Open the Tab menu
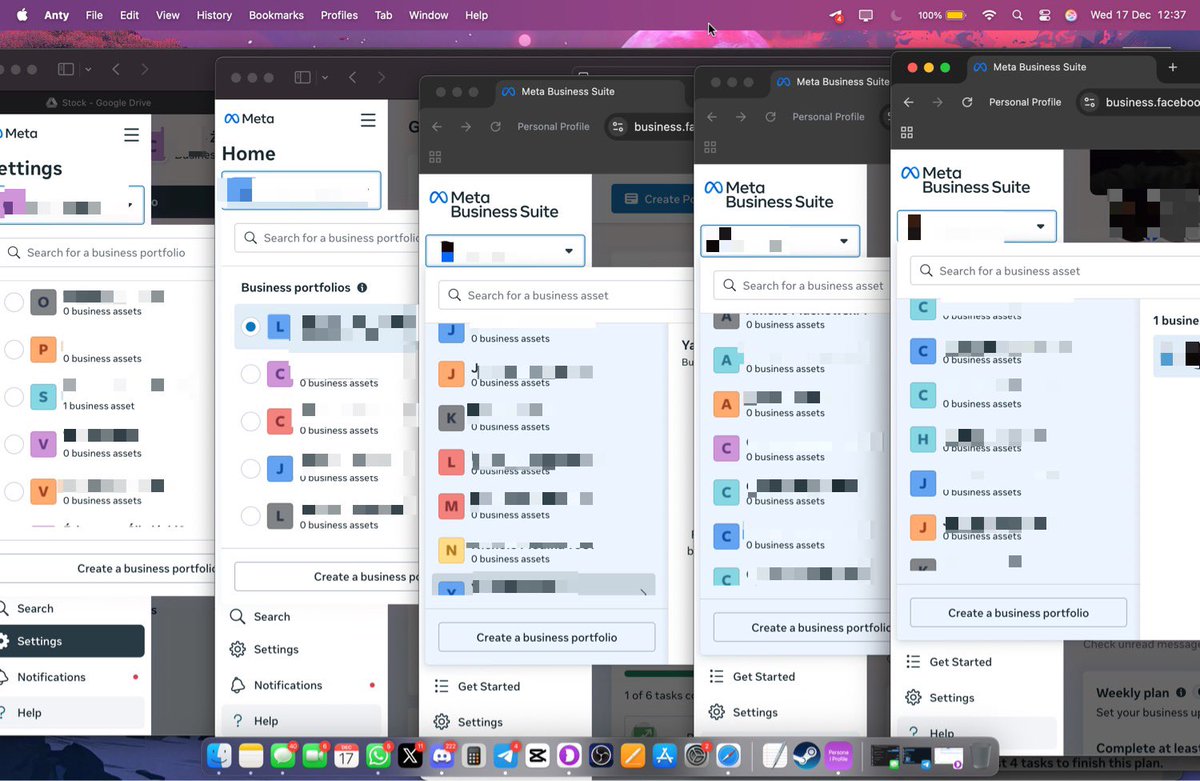 [383, 15]
